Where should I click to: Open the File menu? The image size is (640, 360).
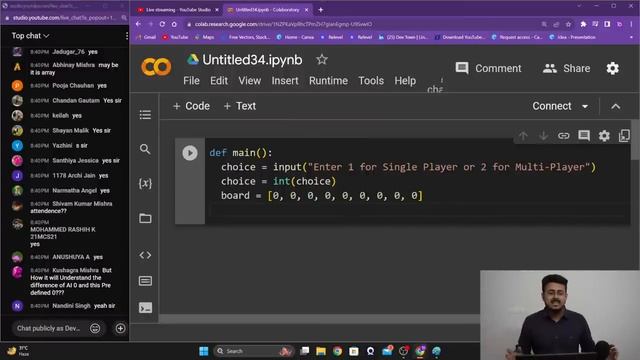(191, 81)
